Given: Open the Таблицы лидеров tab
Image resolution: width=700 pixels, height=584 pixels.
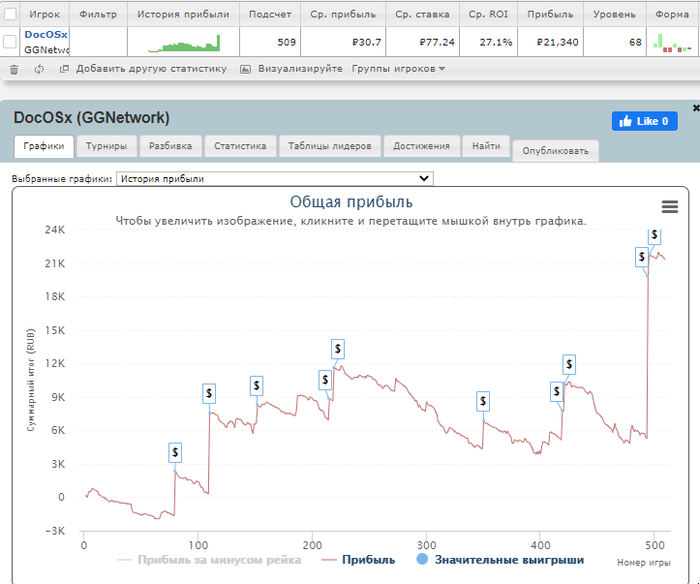Looking at the screenshot, I should click(x=329, y=146).
